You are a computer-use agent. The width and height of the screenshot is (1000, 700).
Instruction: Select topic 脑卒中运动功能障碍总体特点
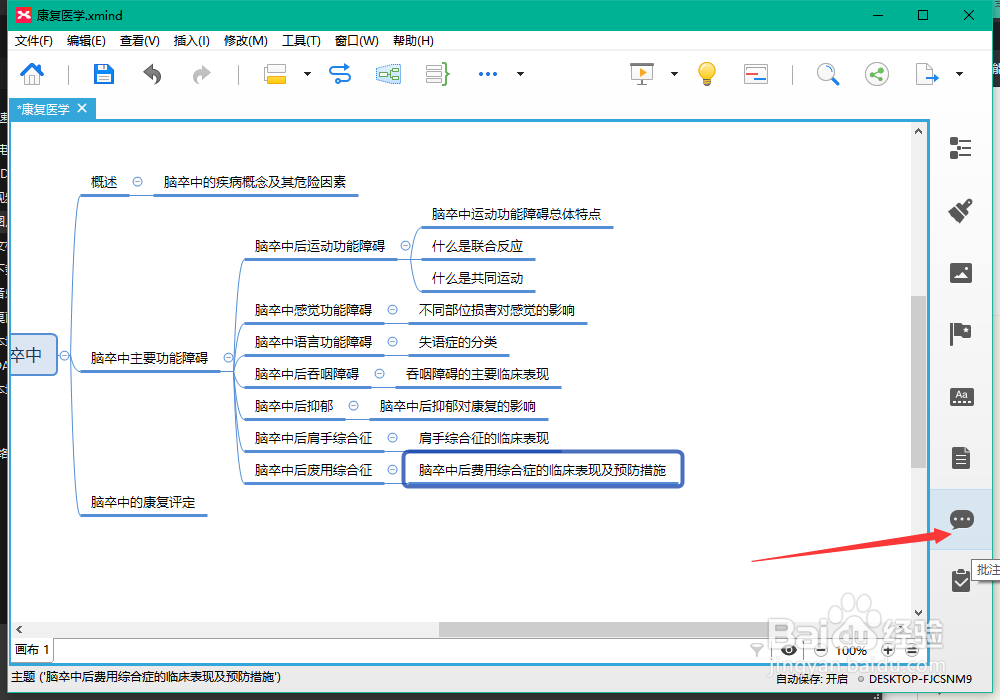tap(516, 214)
